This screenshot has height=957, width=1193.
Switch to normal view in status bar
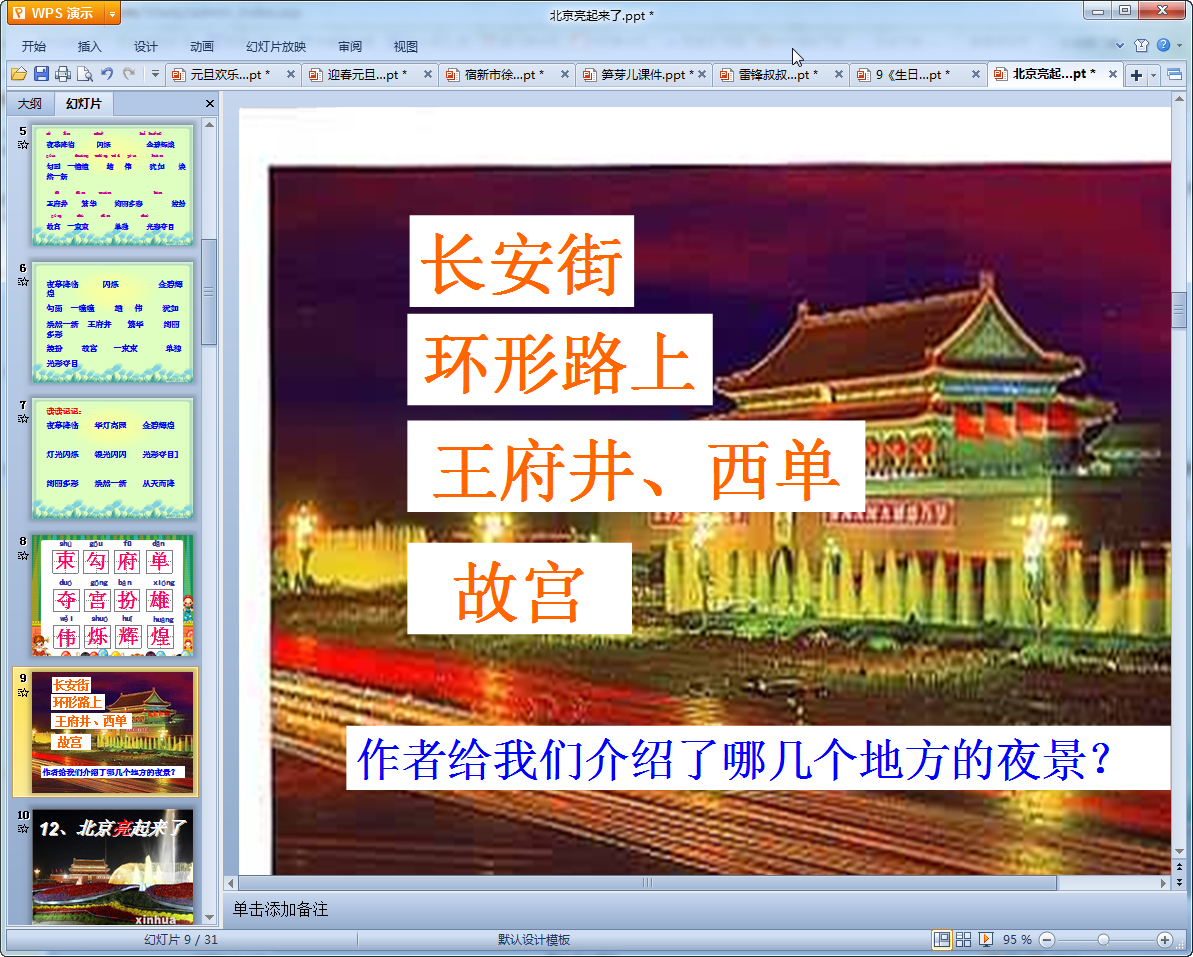942,939
